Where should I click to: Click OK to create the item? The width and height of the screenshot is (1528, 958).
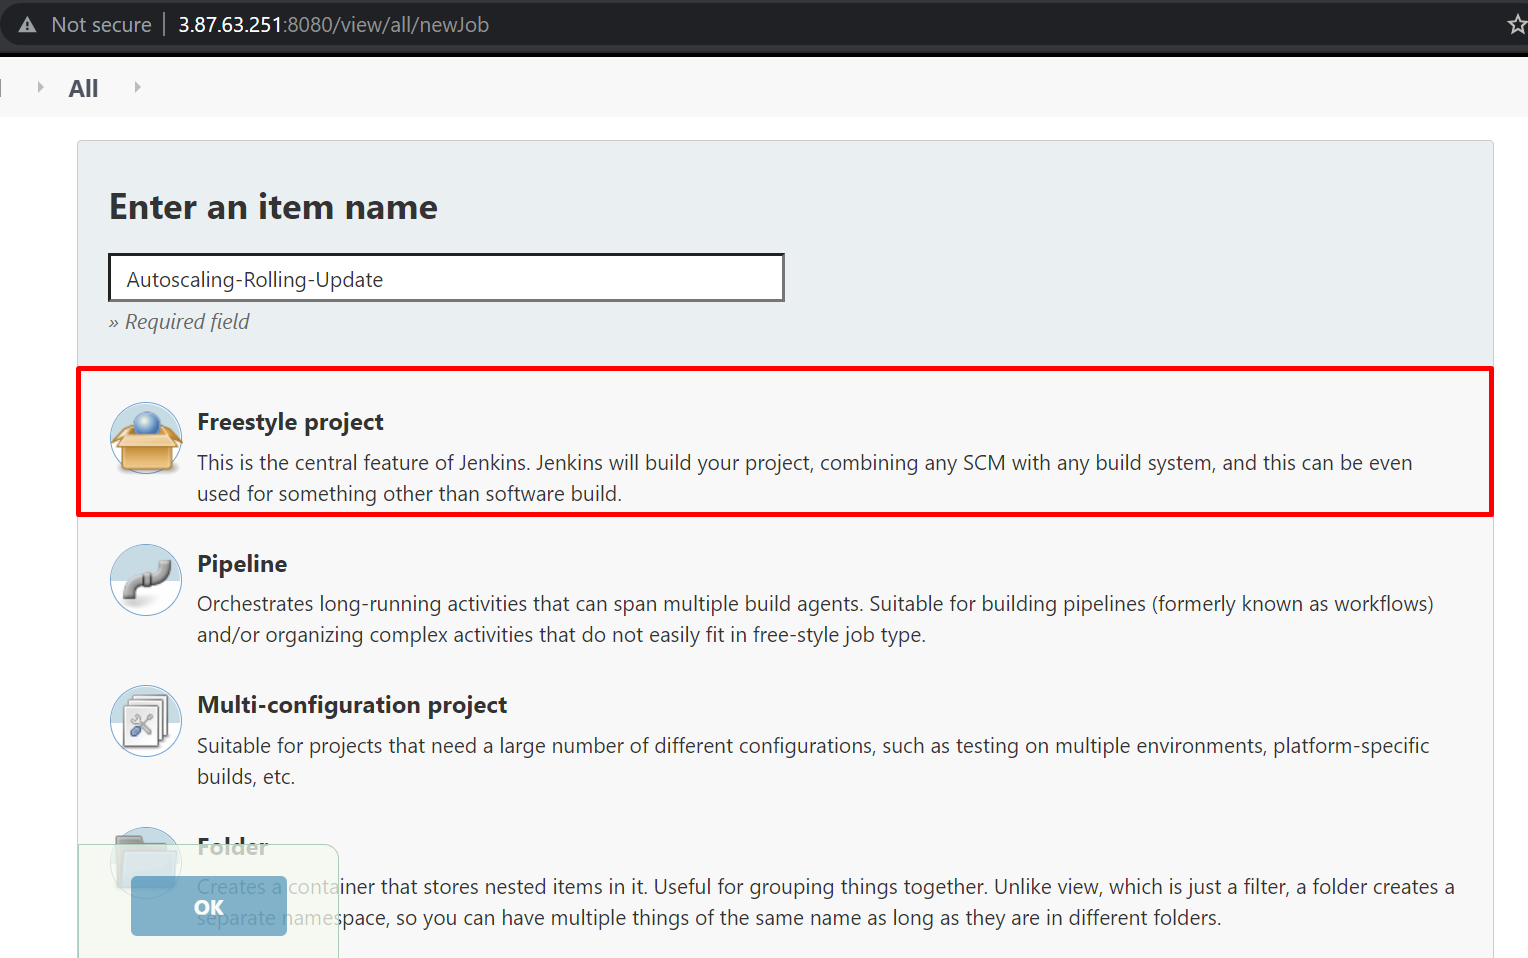point(209,906)
